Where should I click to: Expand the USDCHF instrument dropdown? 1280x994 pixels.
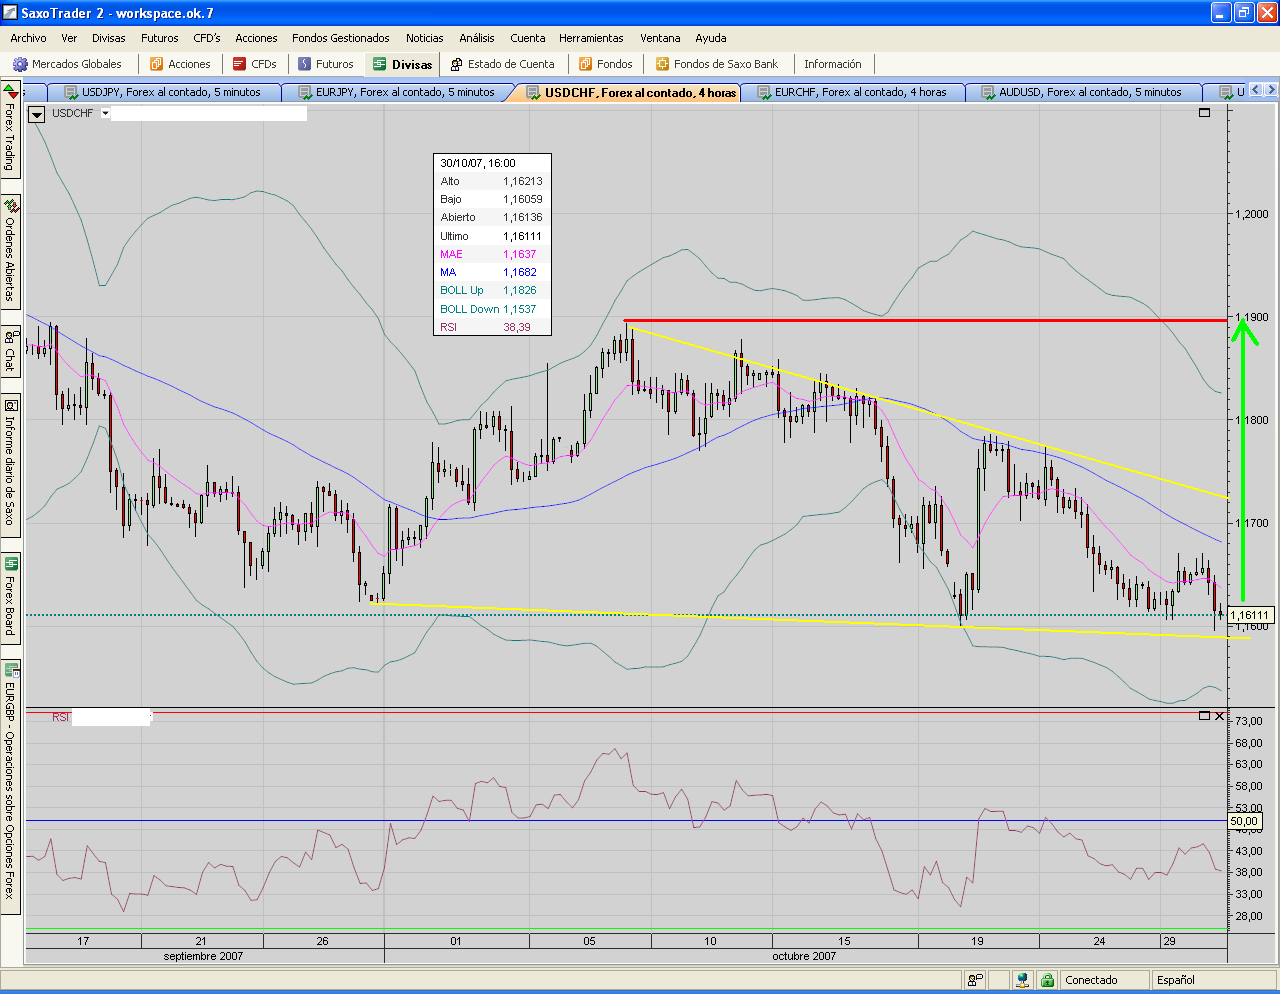[x=105, y=114]
